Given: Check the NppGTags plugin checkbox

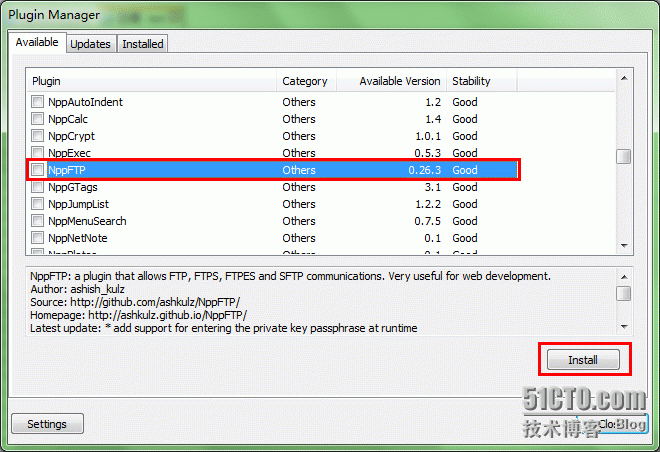Looking at the screenshot, I should click(x=37, y=187).
